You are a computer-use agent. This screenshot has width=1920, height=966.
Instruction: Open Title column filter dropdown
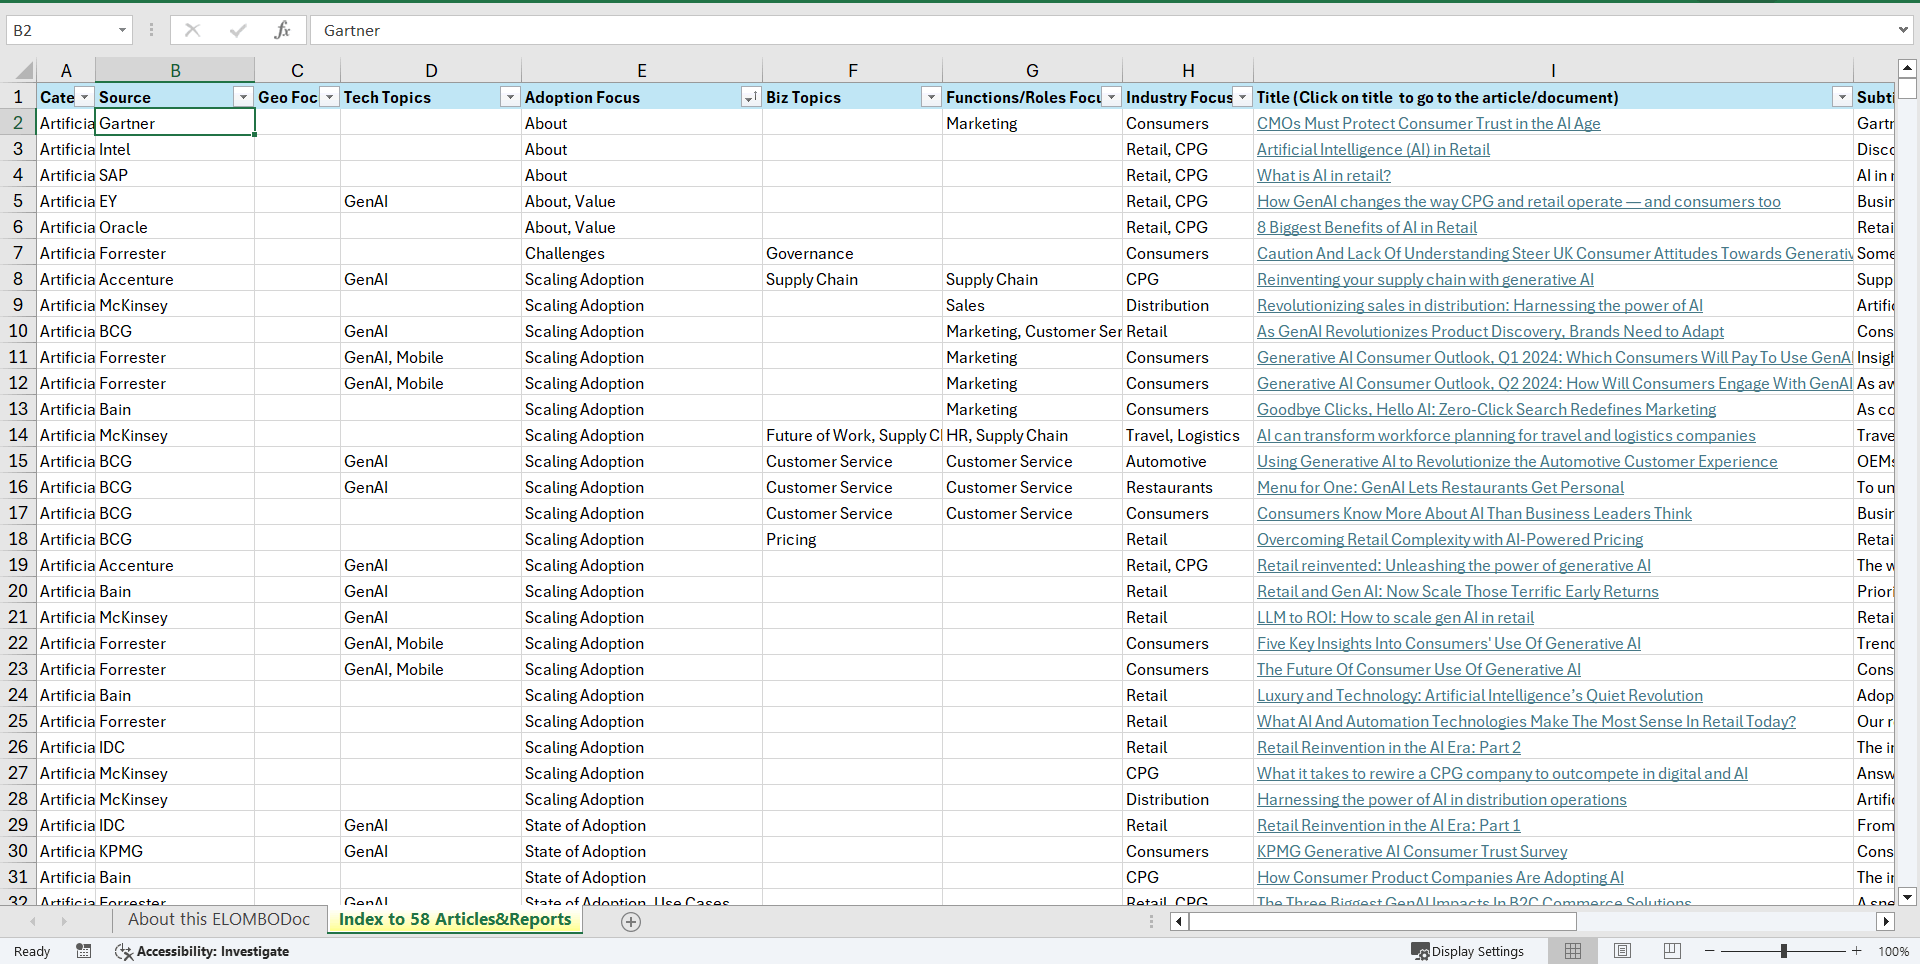1842,97
